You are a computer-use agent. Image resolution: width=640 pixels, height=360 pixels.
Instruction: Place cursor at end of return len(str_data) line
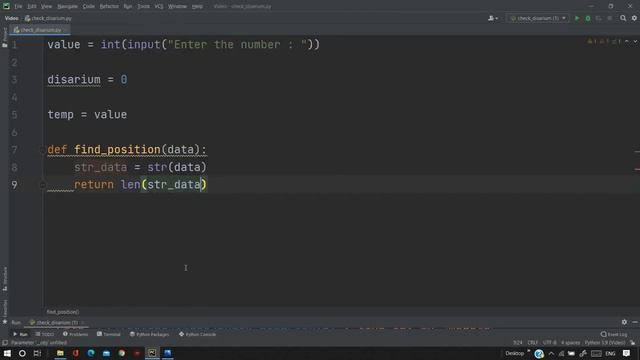(208, 184)
